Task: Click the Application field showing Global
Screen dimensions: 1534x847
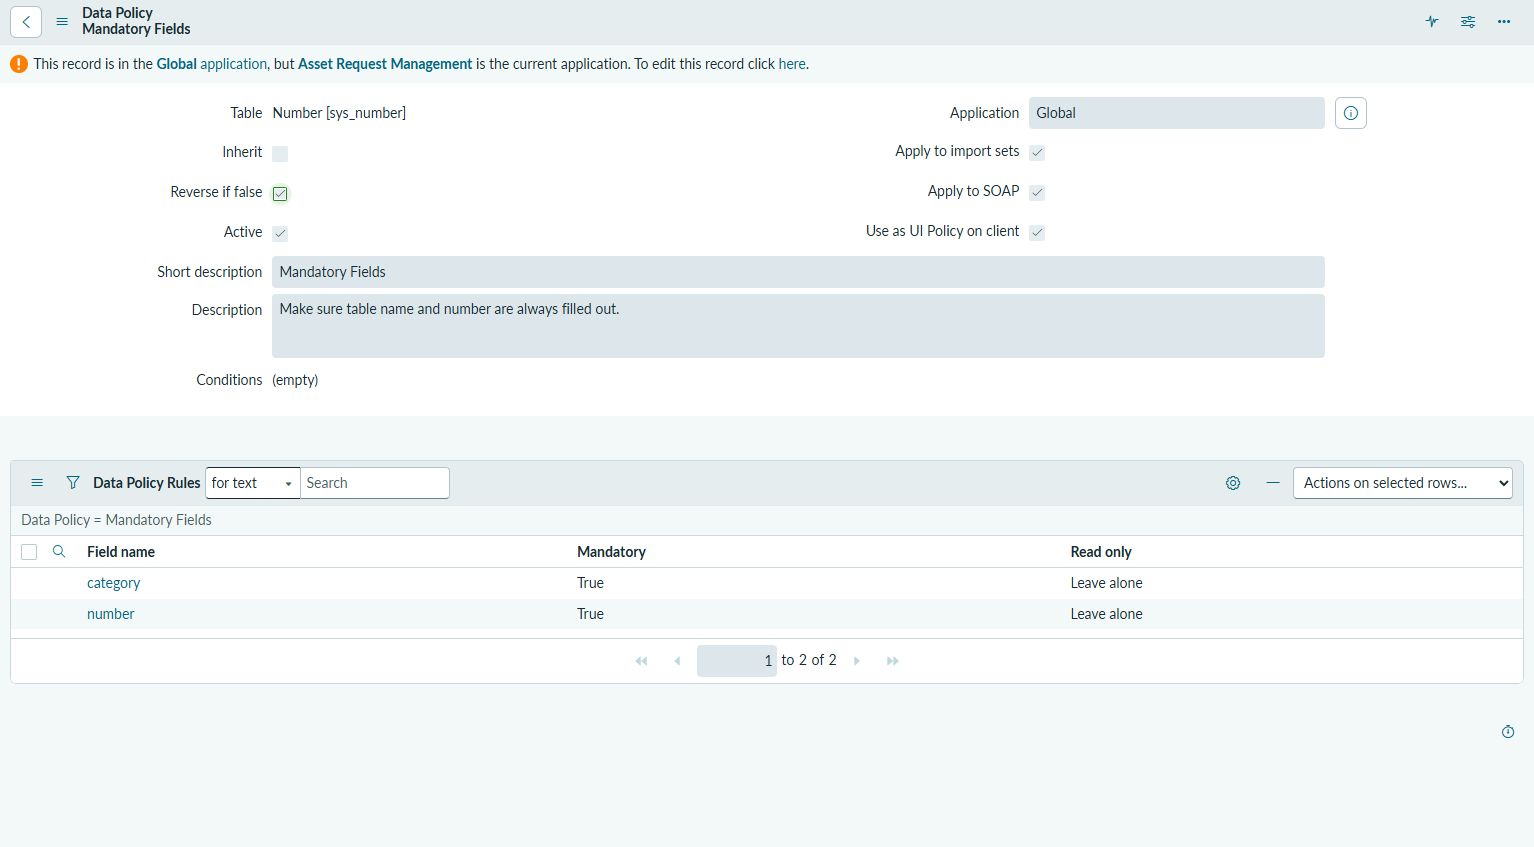Action: [1176, 113]
